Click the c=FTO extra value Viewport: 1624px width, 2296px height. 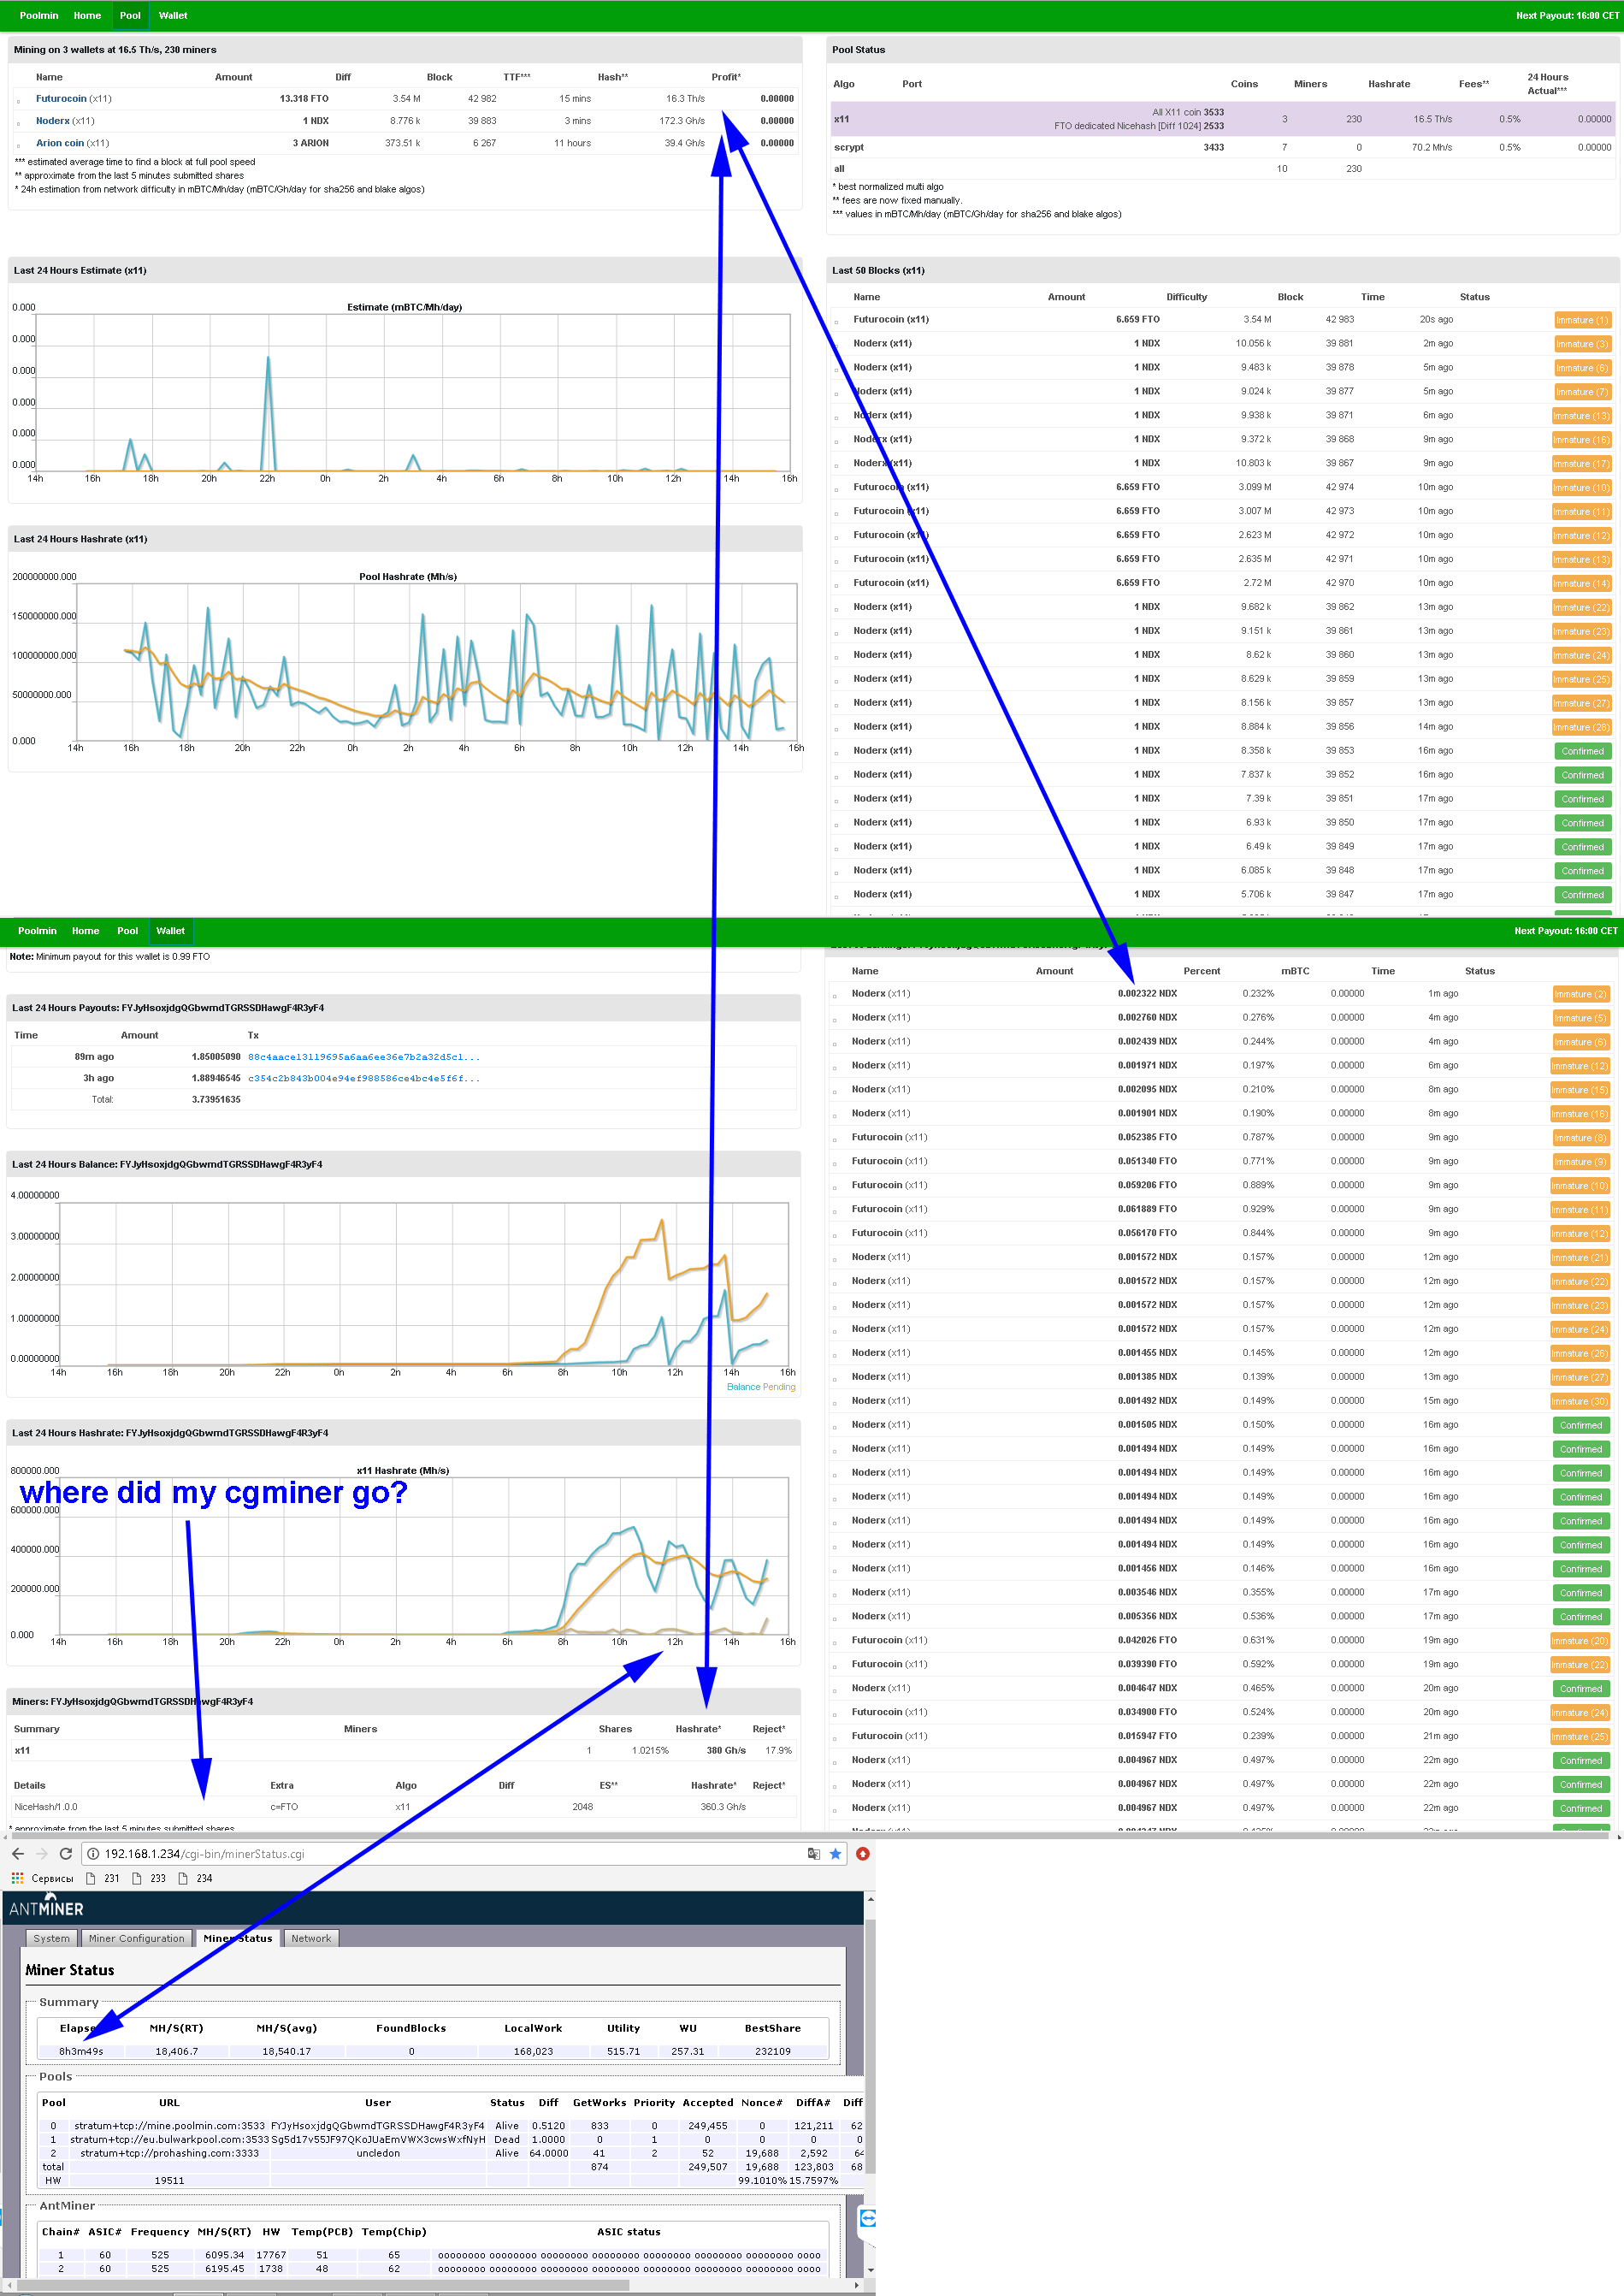coord(284,1807)
